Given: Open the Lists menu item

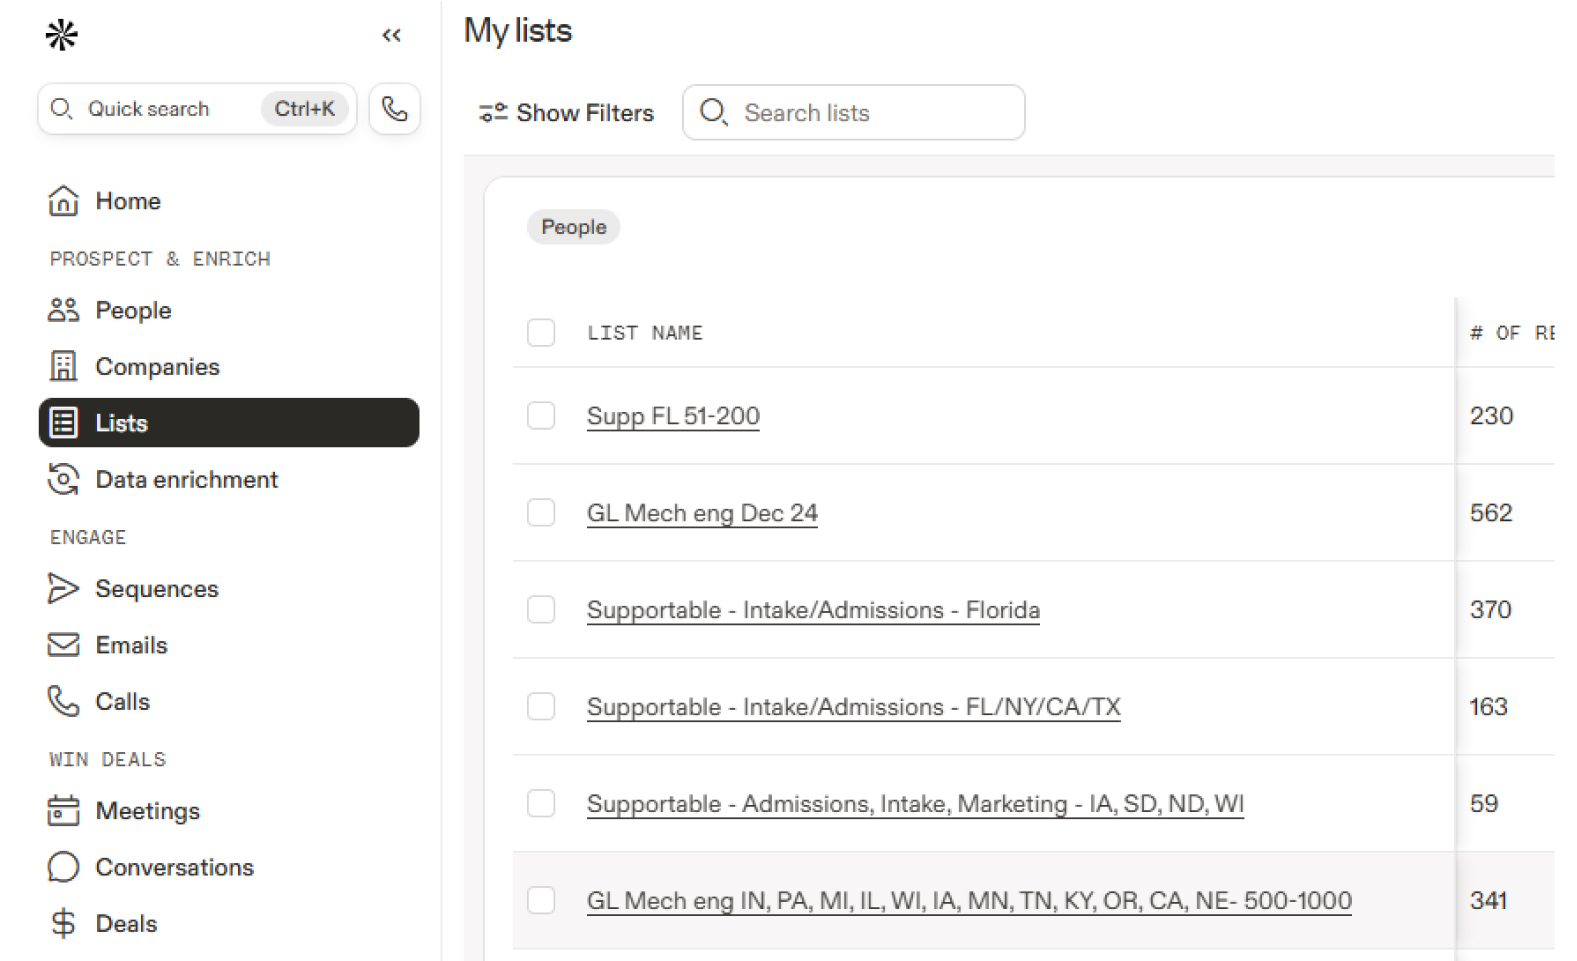Looking at the screenshot, I should (x=228, y=423).
